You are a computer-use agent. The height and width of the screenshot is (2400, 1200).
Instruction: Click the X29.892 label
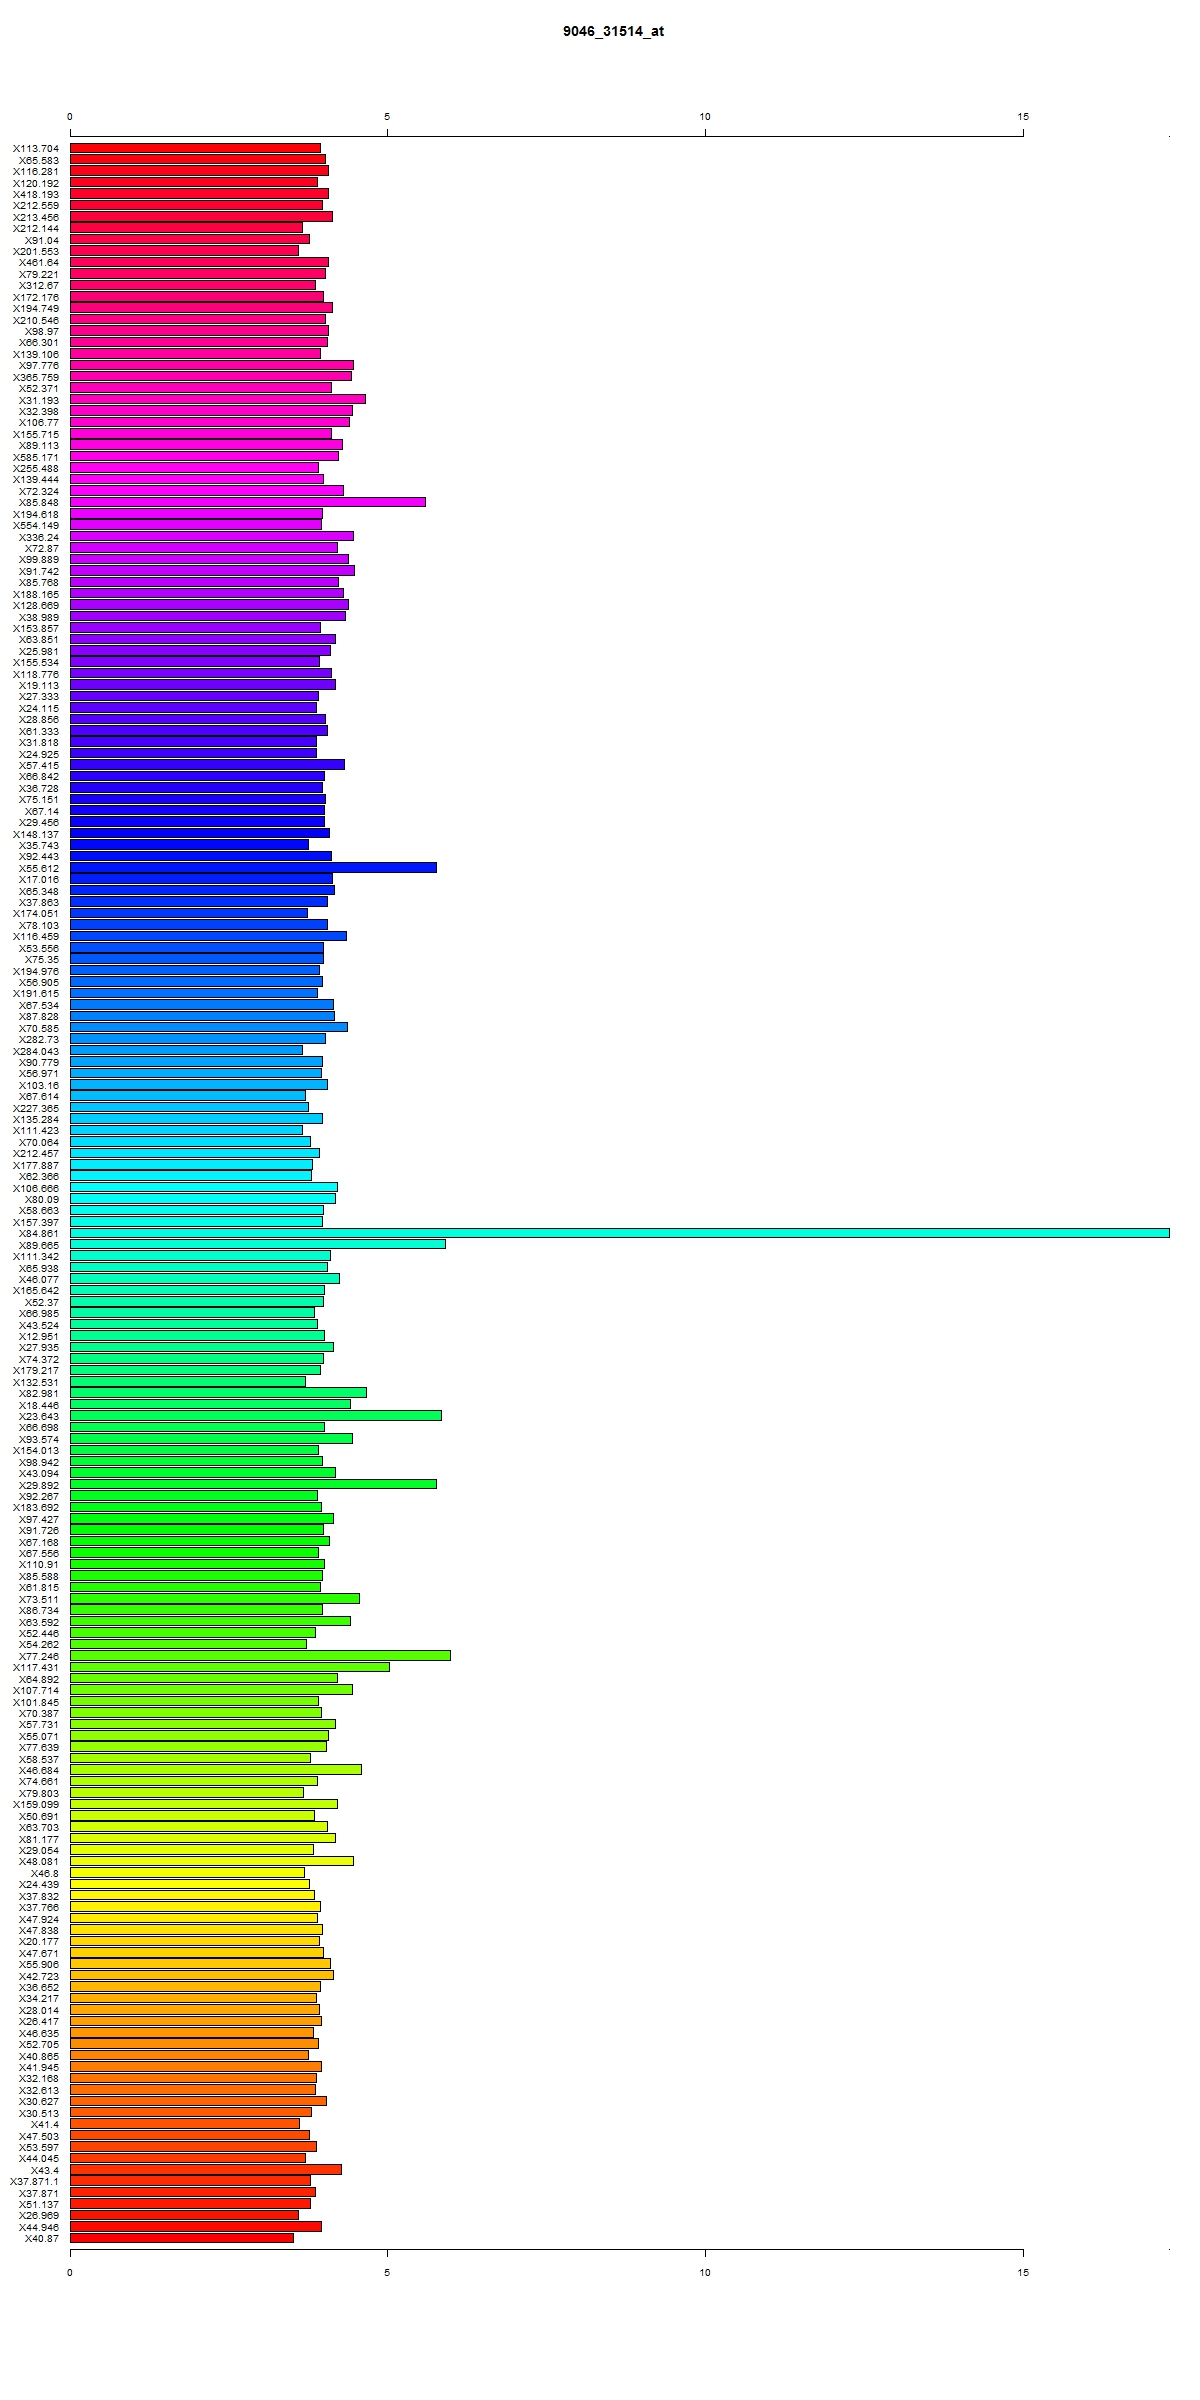[x=39, y=1485]
